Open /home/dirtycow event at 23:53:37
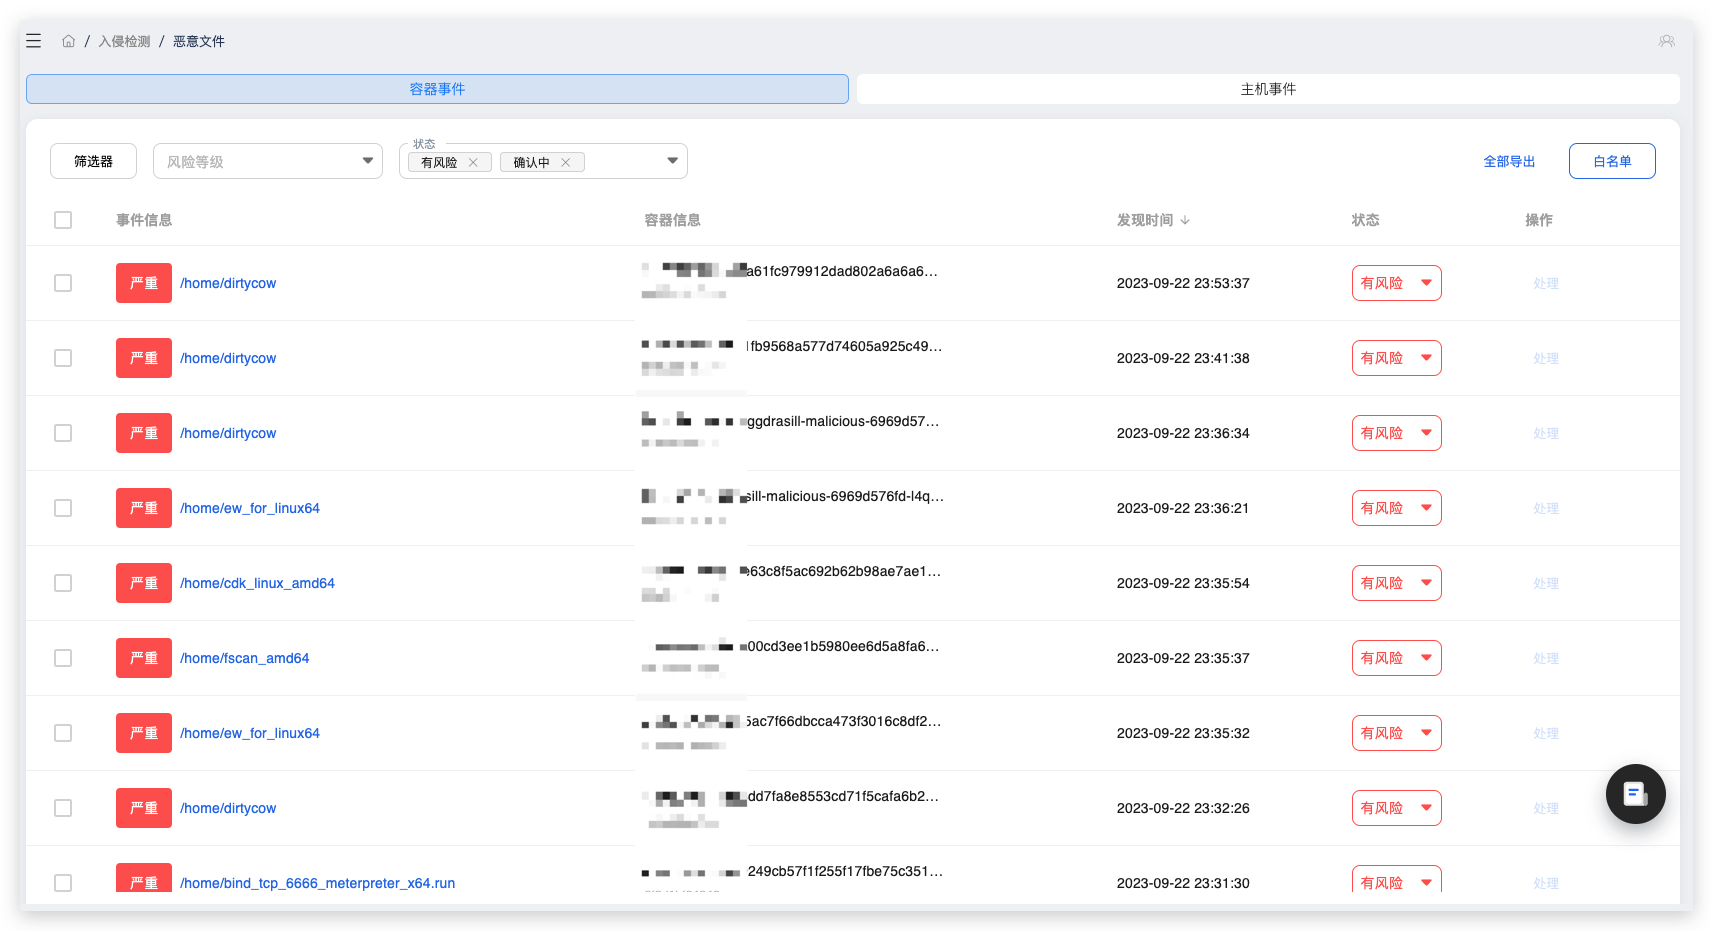 [x=228, y=283]
